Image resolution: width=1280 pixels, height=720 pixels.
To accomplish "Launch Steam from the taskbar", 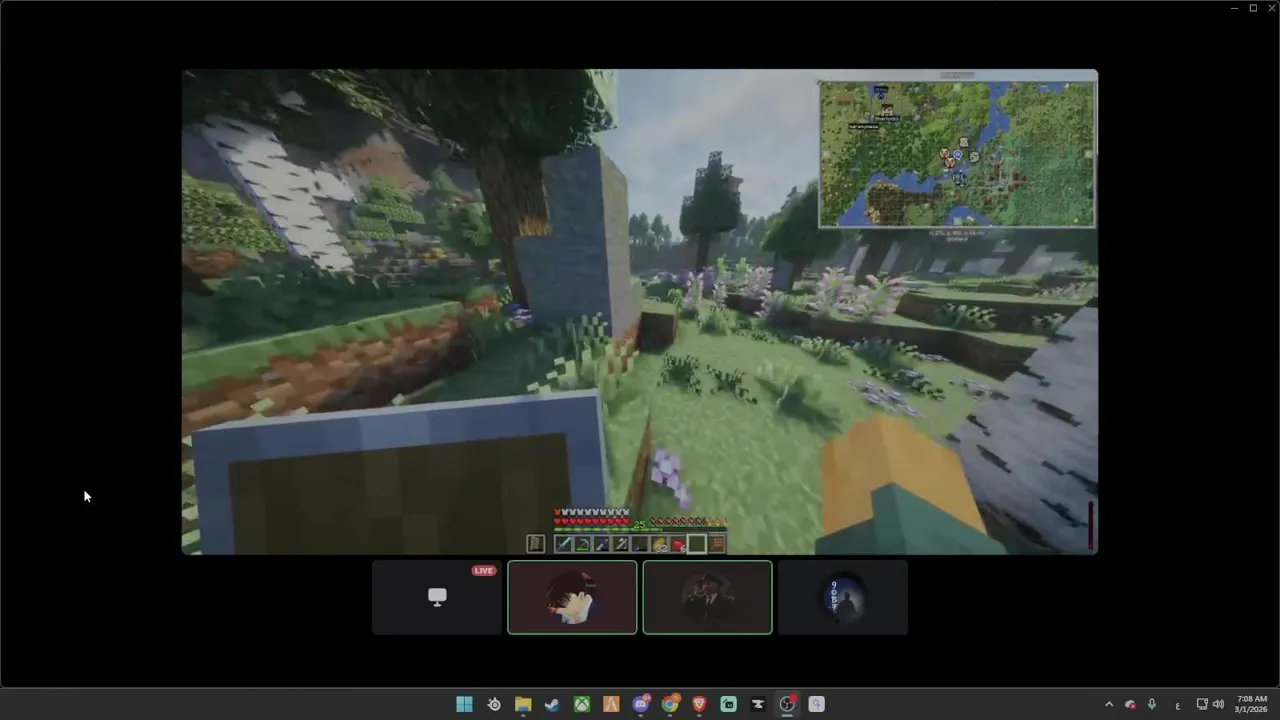I will [x=552, y=704].
